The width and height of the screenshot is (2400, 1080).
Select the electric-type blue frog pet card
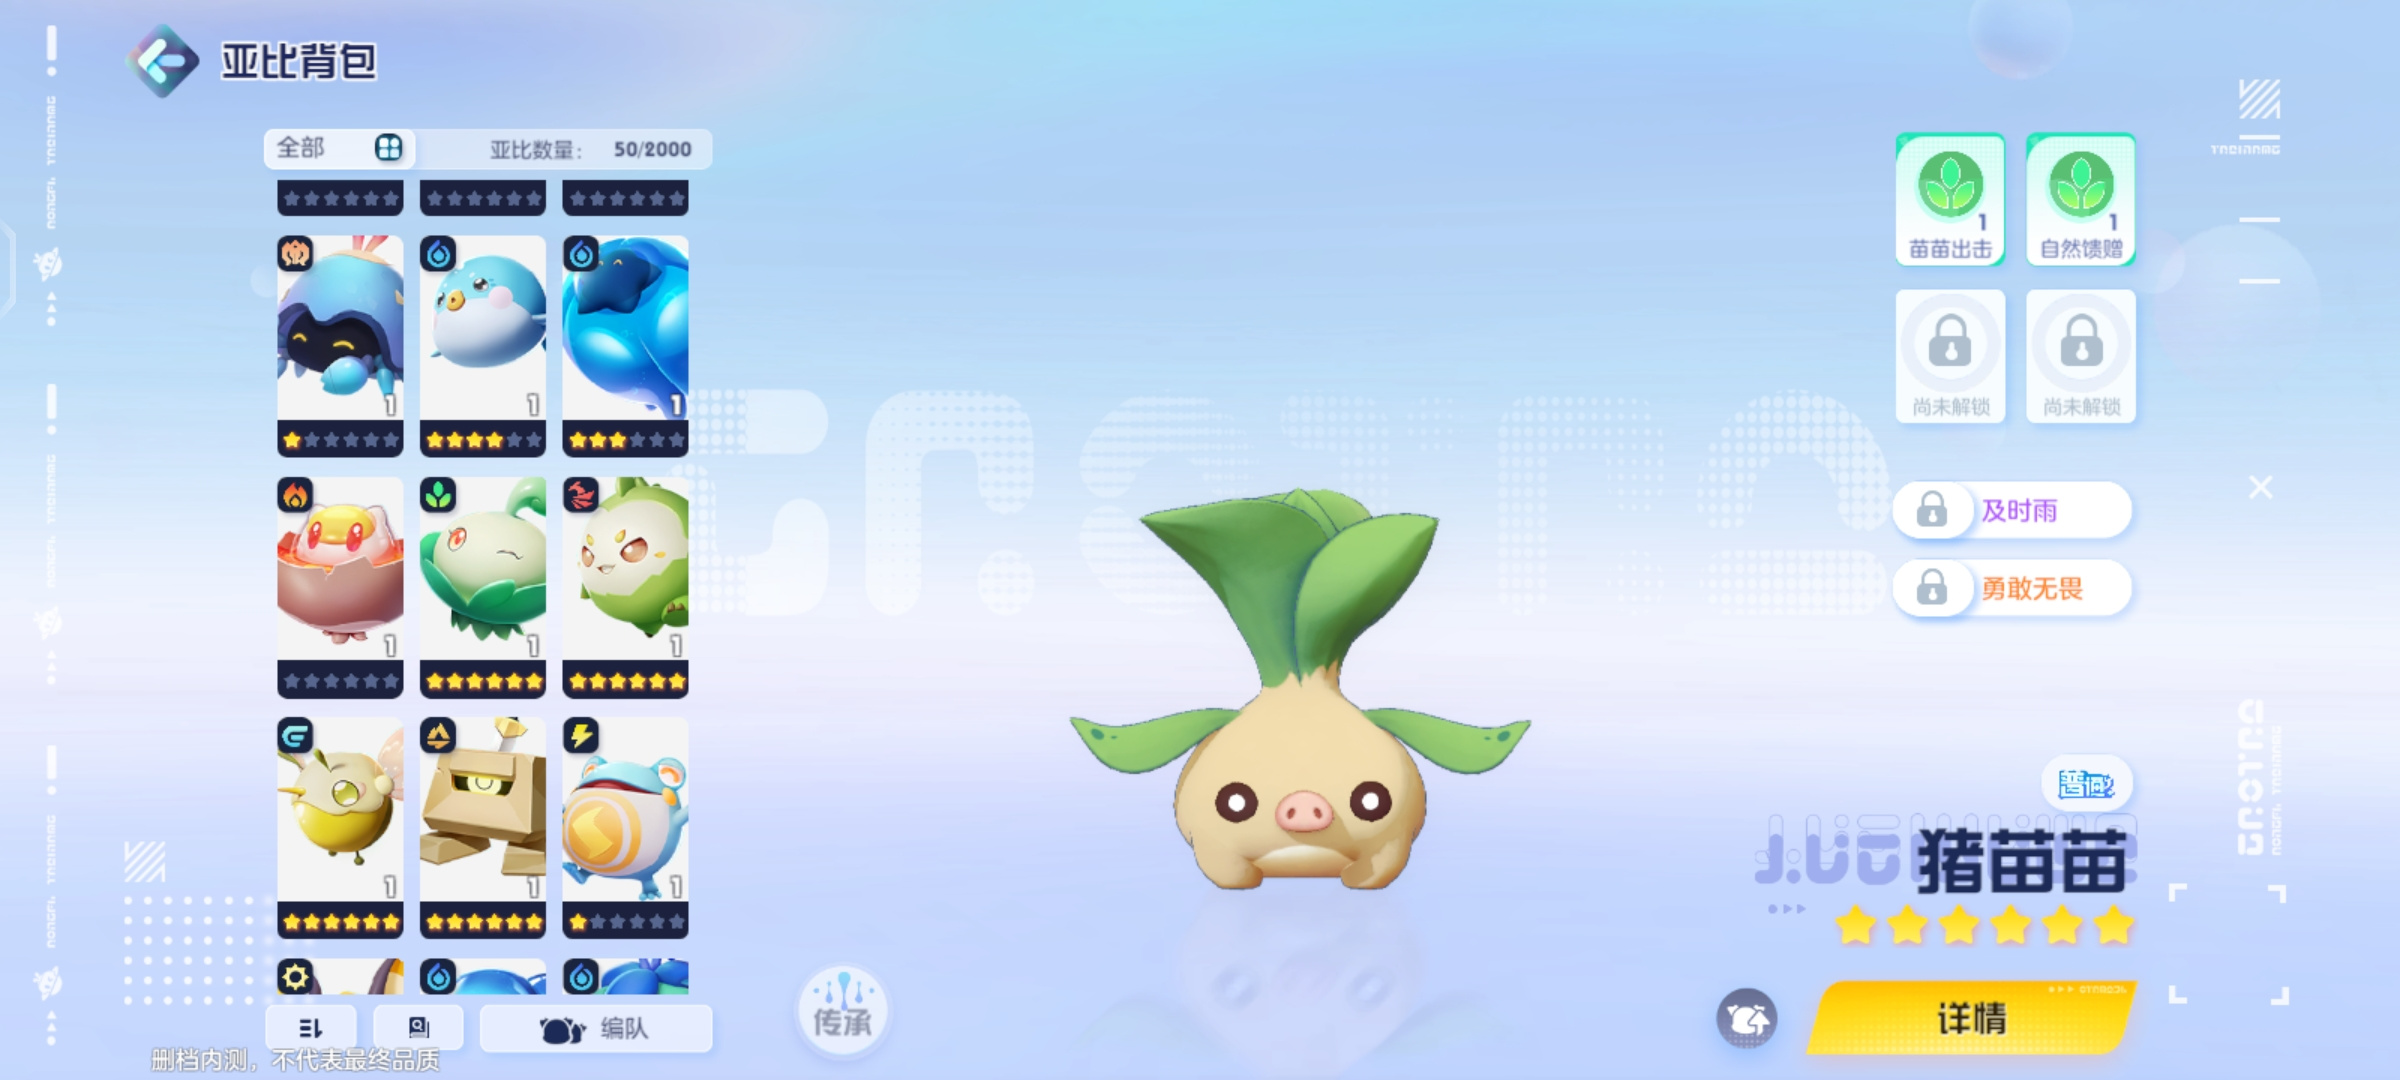click(x=625, y=827)
